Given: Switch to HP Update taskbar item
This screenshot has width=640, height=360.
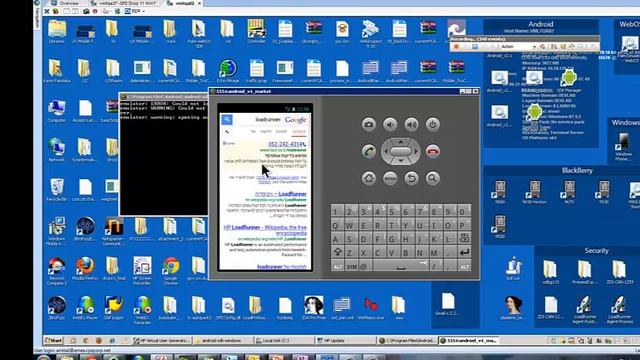Looking at the screenshot, I should point(345,340).
